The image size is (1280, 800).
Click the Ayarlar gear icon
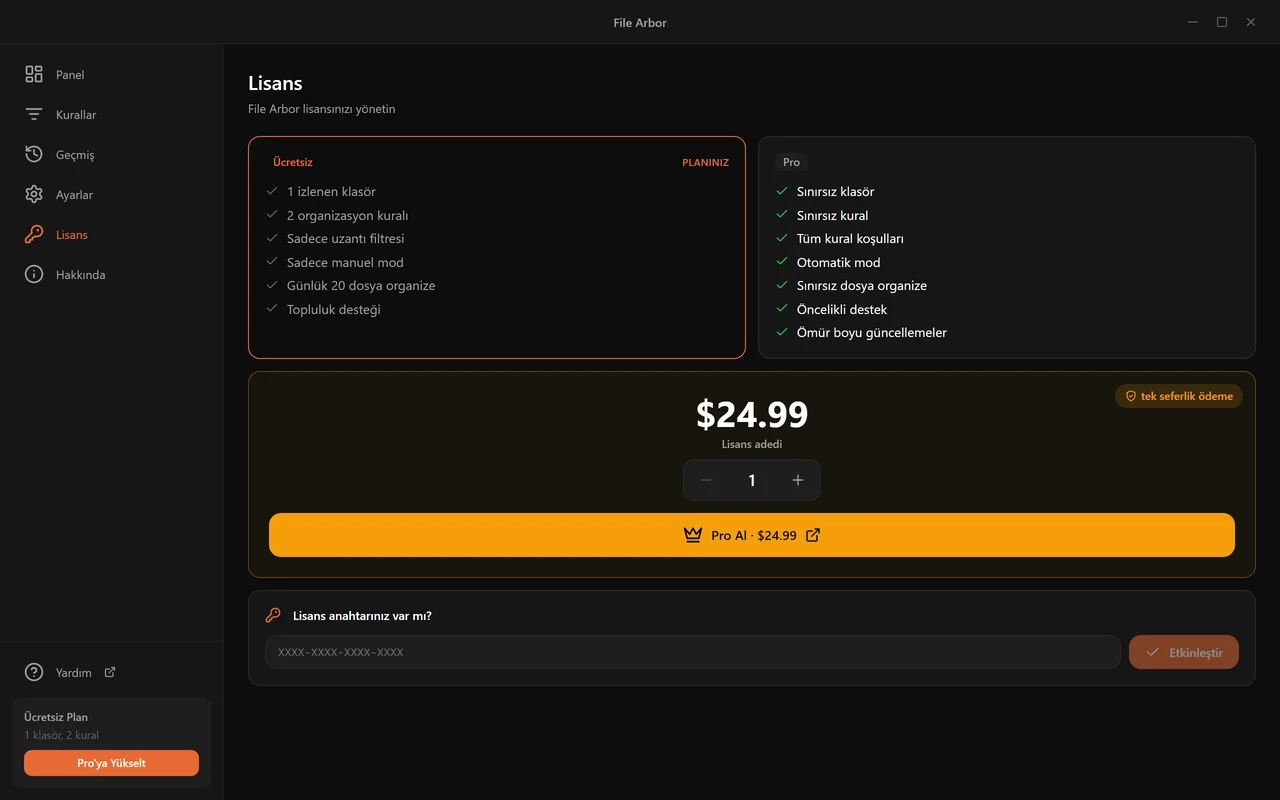pos(34,194)
